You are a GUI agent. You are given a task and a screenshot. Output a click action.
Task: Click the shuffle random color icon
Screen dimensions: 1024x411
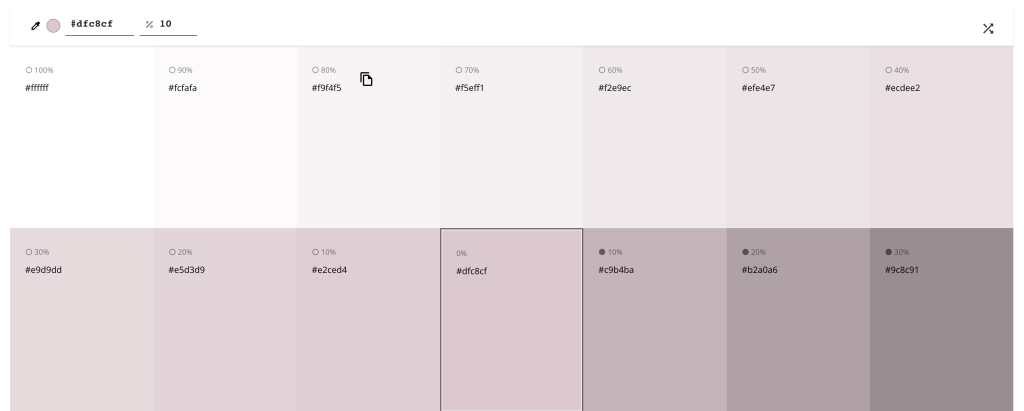pyautogui.click(x=988, y=28)
